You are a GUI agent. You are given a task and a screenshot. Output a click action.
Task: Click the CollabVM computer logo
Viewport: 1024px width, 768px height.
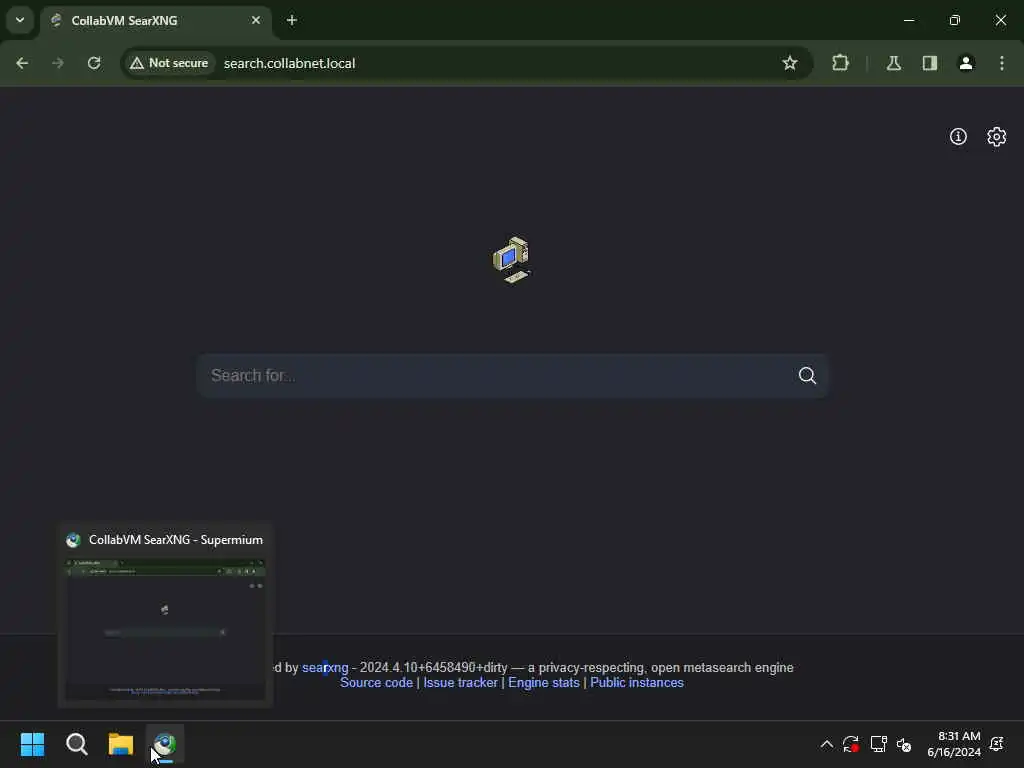[x=512, y=259]
